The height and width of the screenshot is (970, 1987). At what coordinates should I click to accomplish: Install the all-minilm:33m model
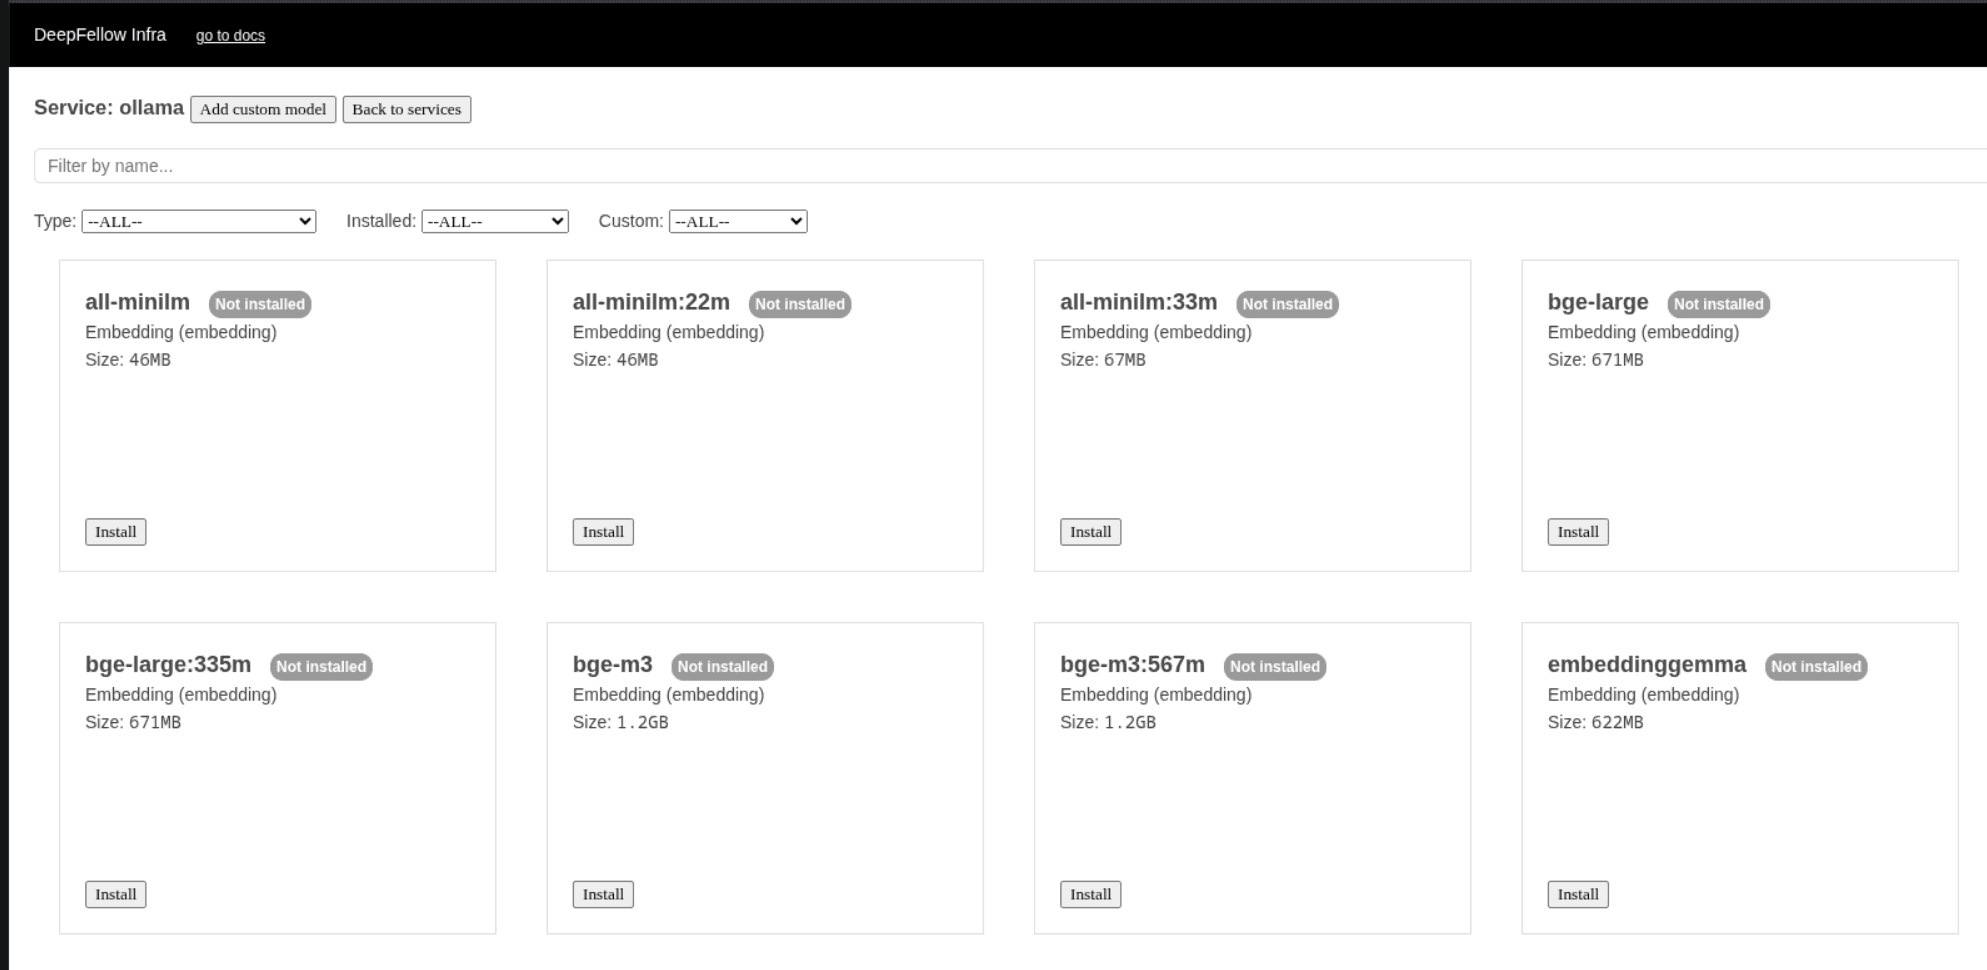[1089, 531]
